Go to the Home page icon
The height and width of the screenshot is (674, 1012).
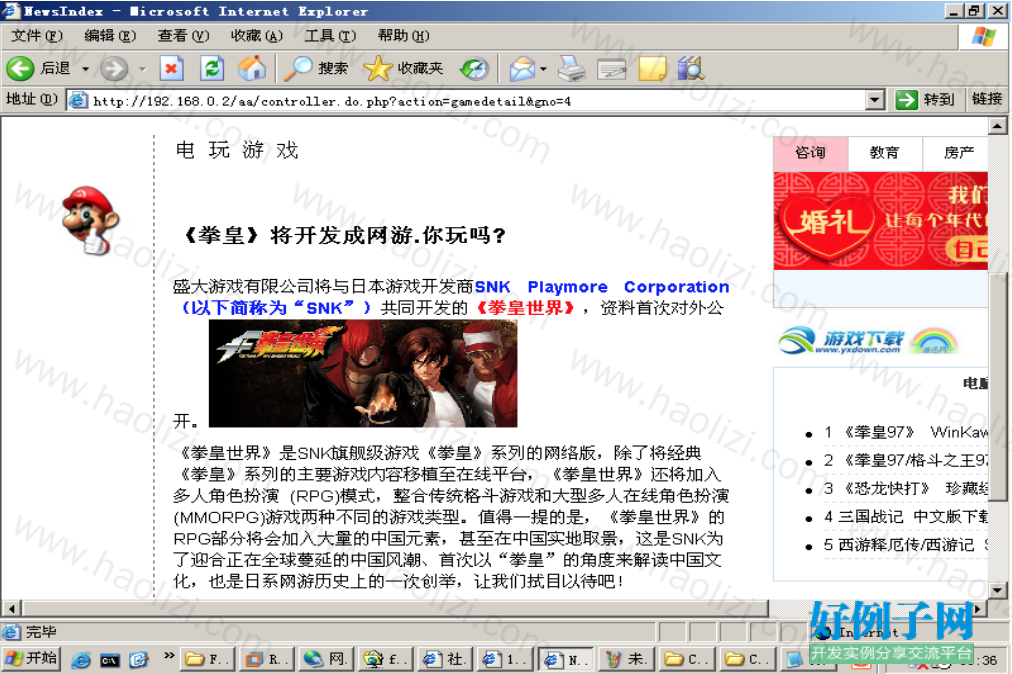click(x=252, y=68)
